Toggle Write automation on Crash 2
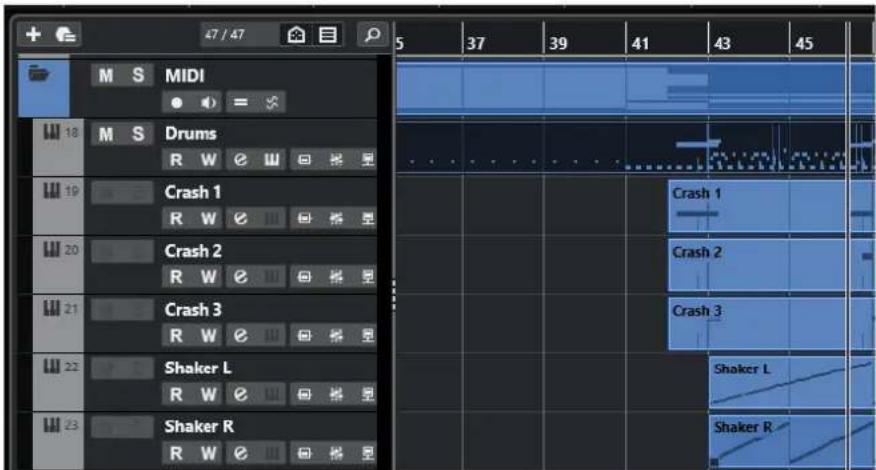Viewport: 876px width, 470px height. (x=208, y=277)
